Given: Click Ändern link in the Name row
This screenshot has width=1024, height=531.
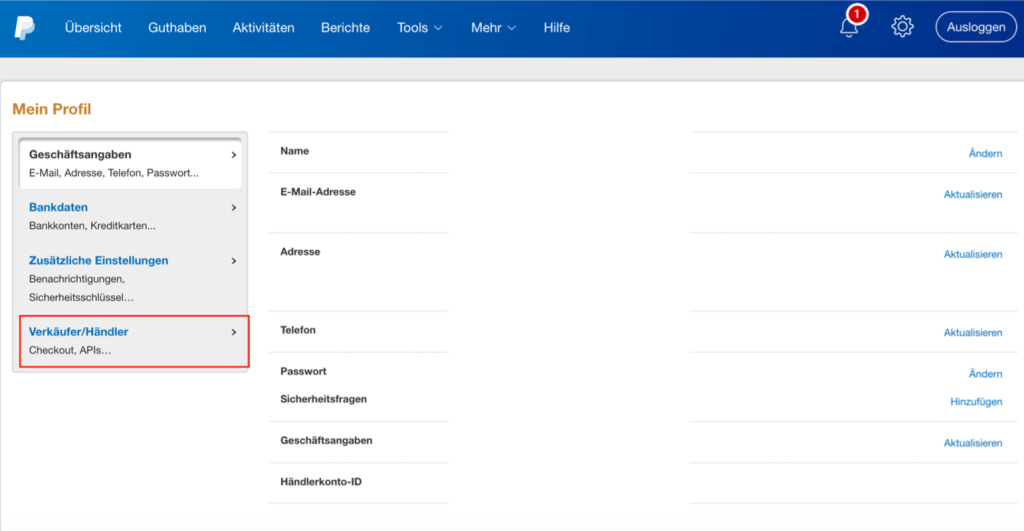Looking at the screenshot, I should coord(985,153).
